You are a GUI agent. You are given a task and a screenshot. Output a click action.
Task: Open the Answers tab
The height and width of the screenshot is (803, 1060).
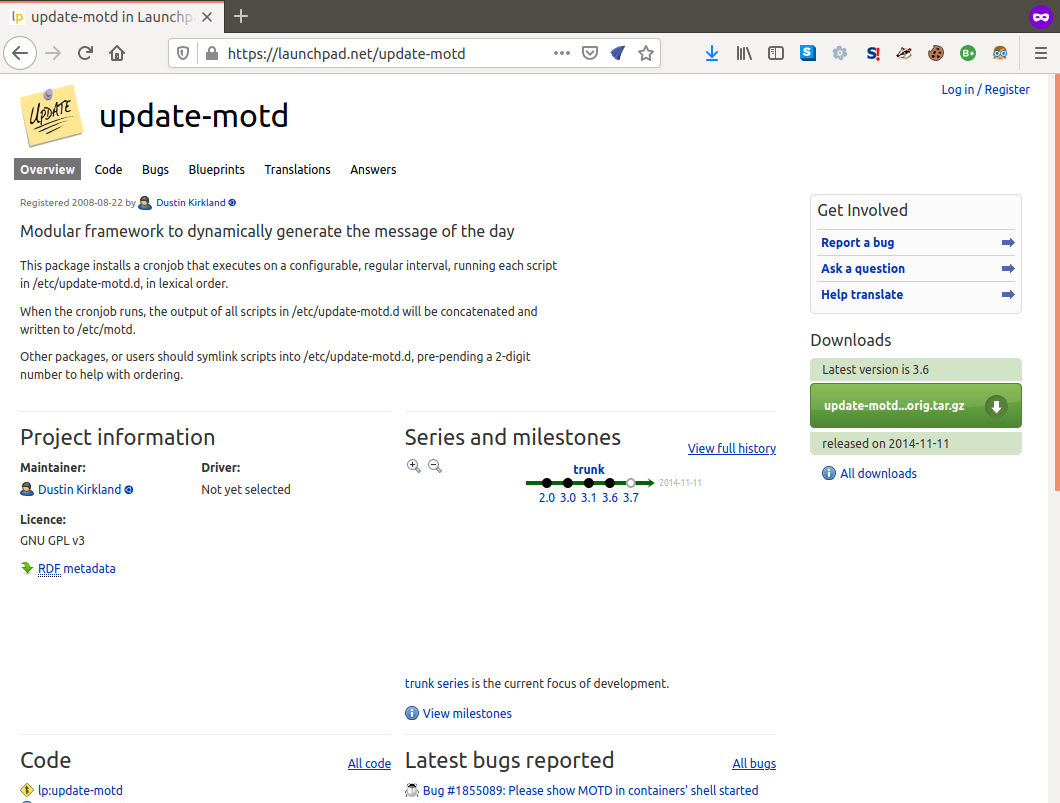(x=373, y=170)
